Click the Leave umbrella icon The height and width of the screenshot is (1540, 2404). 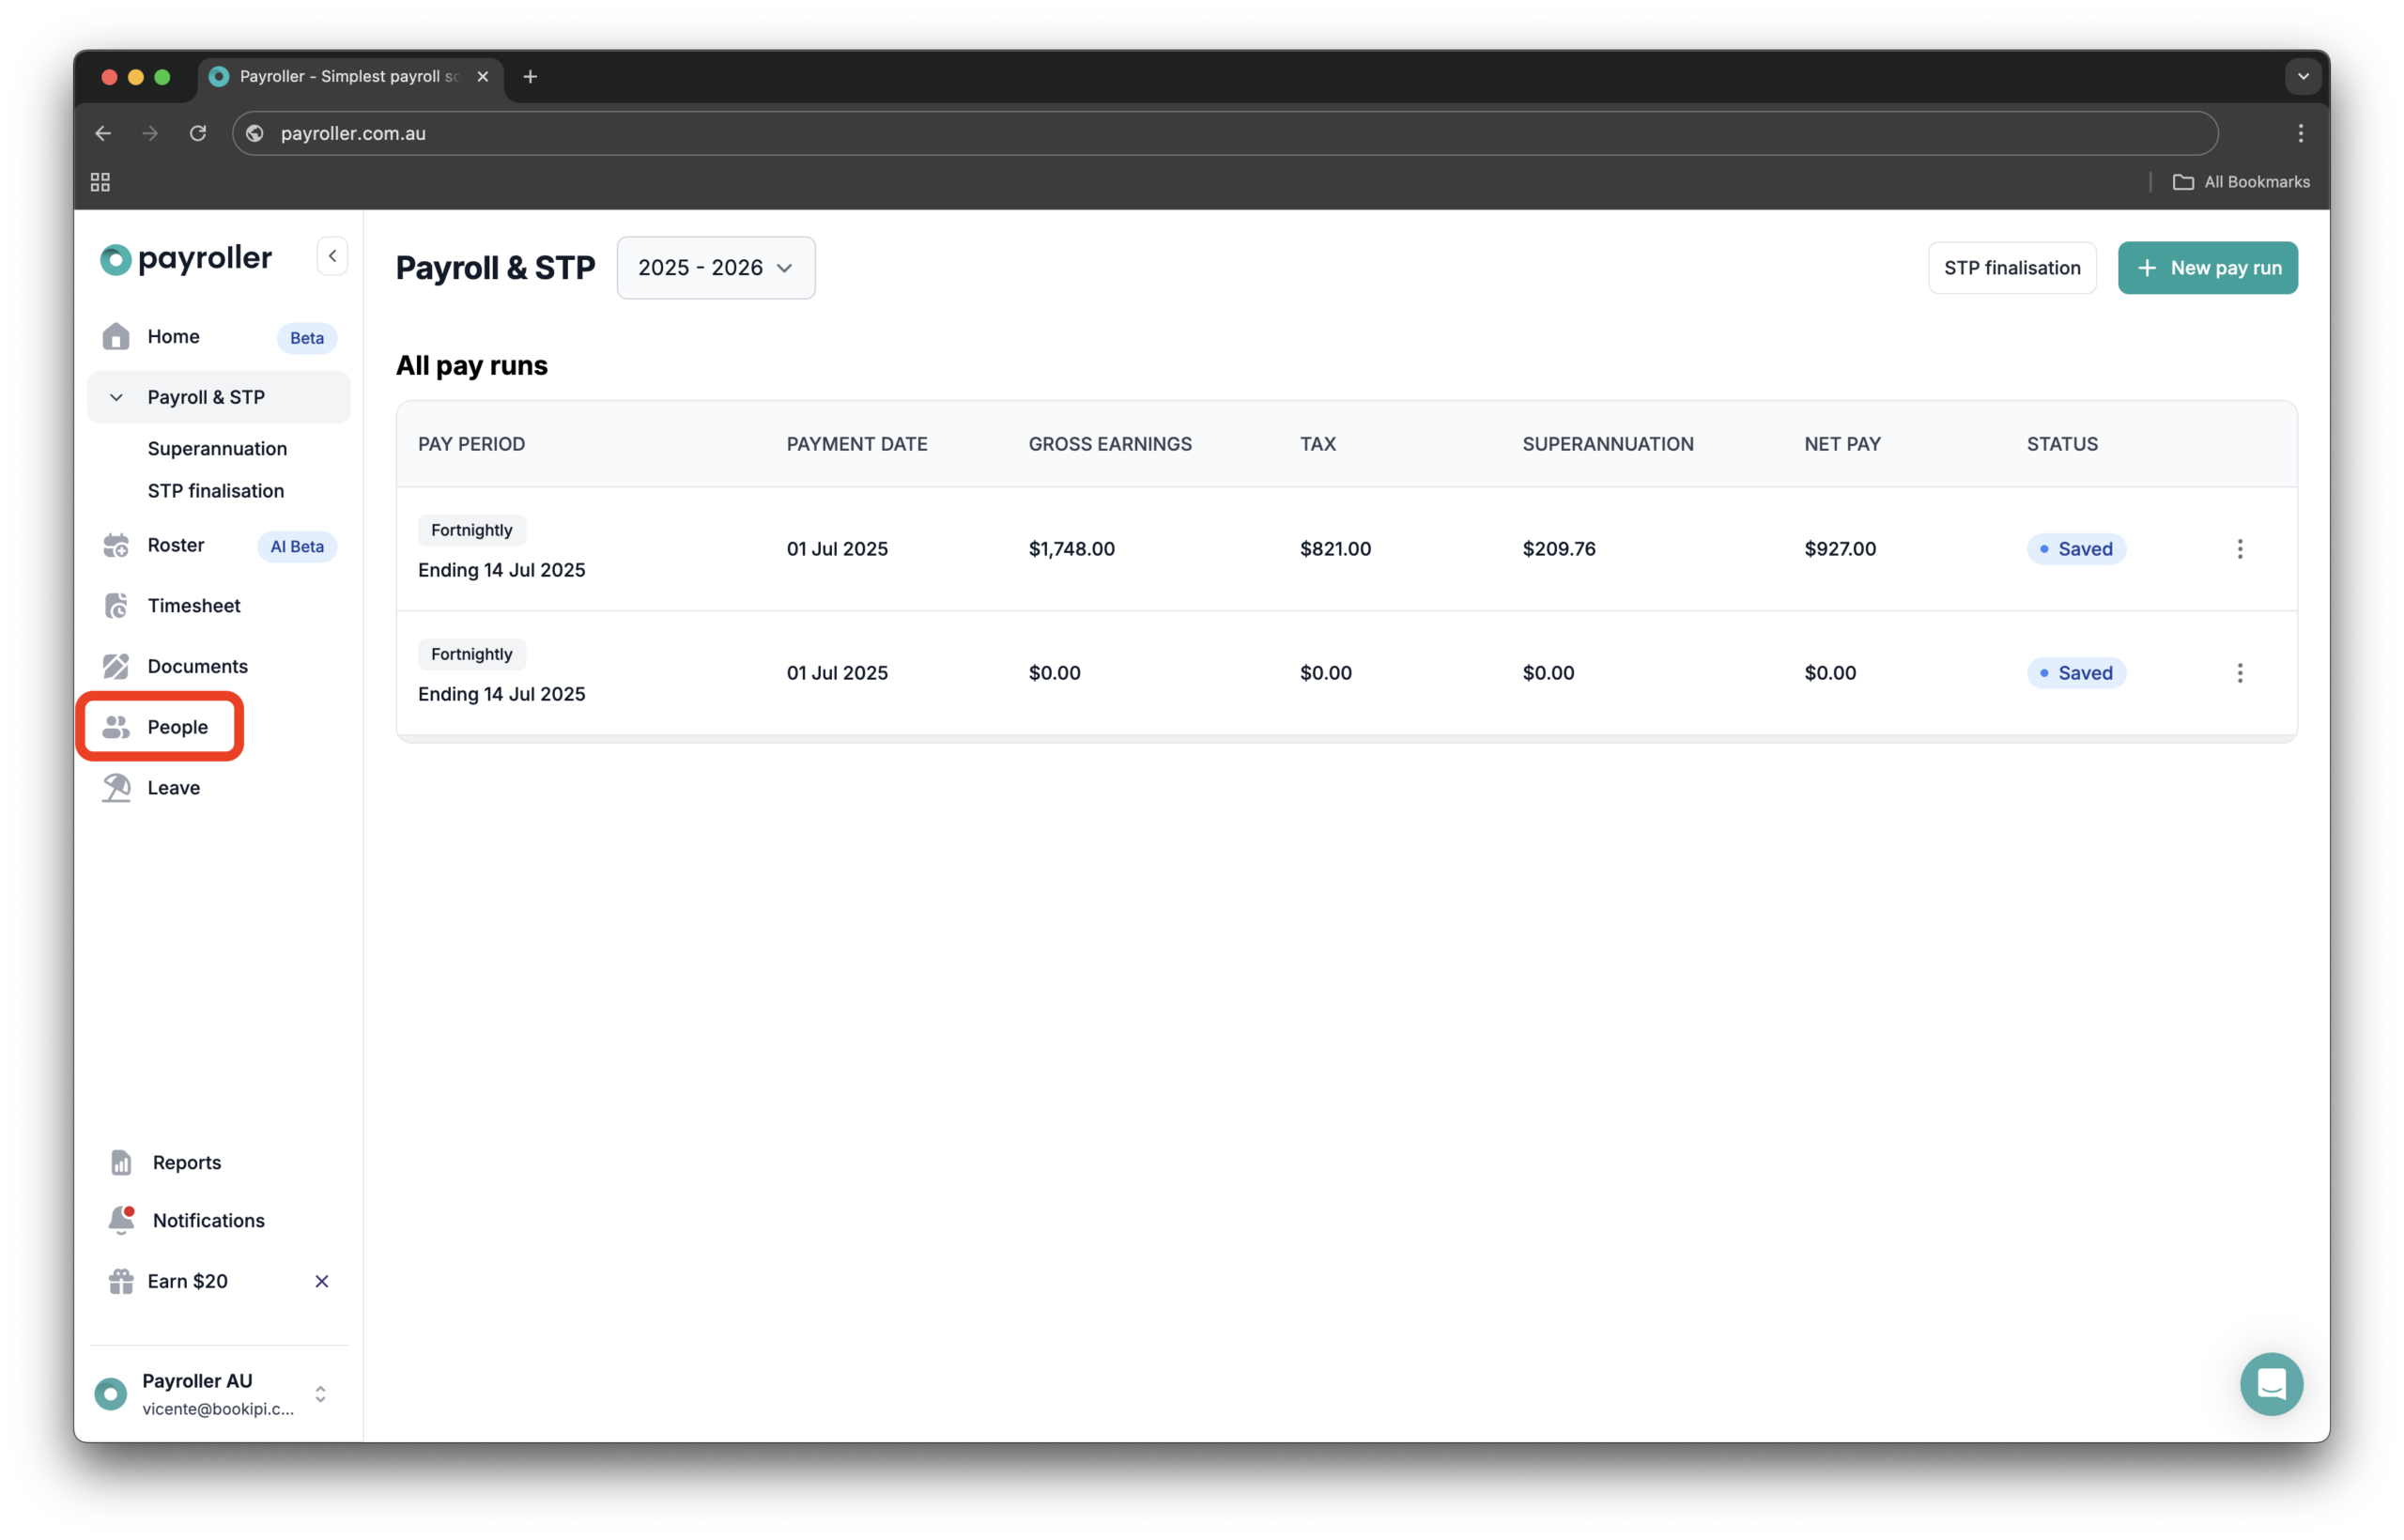tap(116, 788)
